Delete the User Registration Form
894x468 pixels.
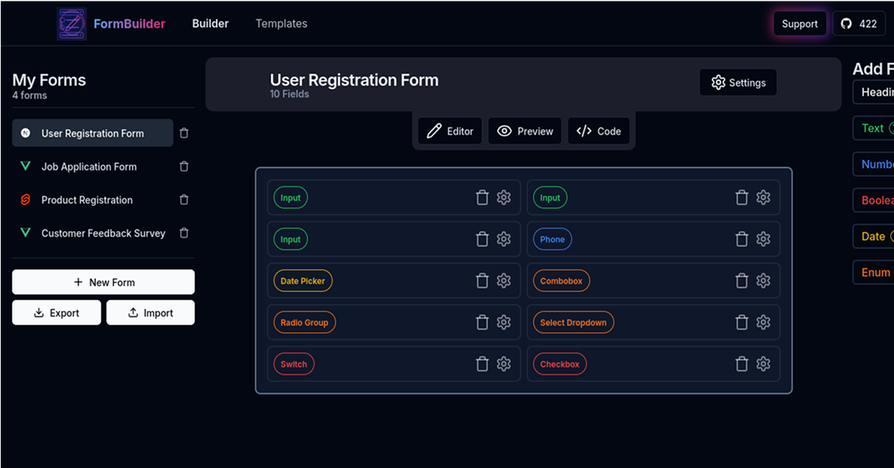tap(184, 133)
